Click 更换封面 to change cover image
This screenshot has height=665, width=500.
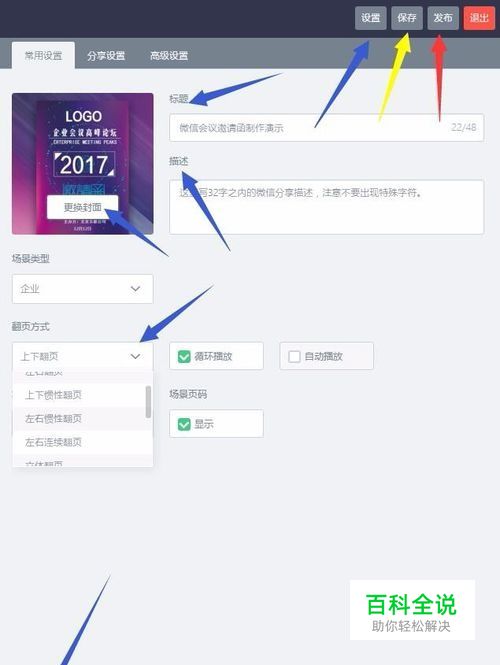(x=83, y=207)
